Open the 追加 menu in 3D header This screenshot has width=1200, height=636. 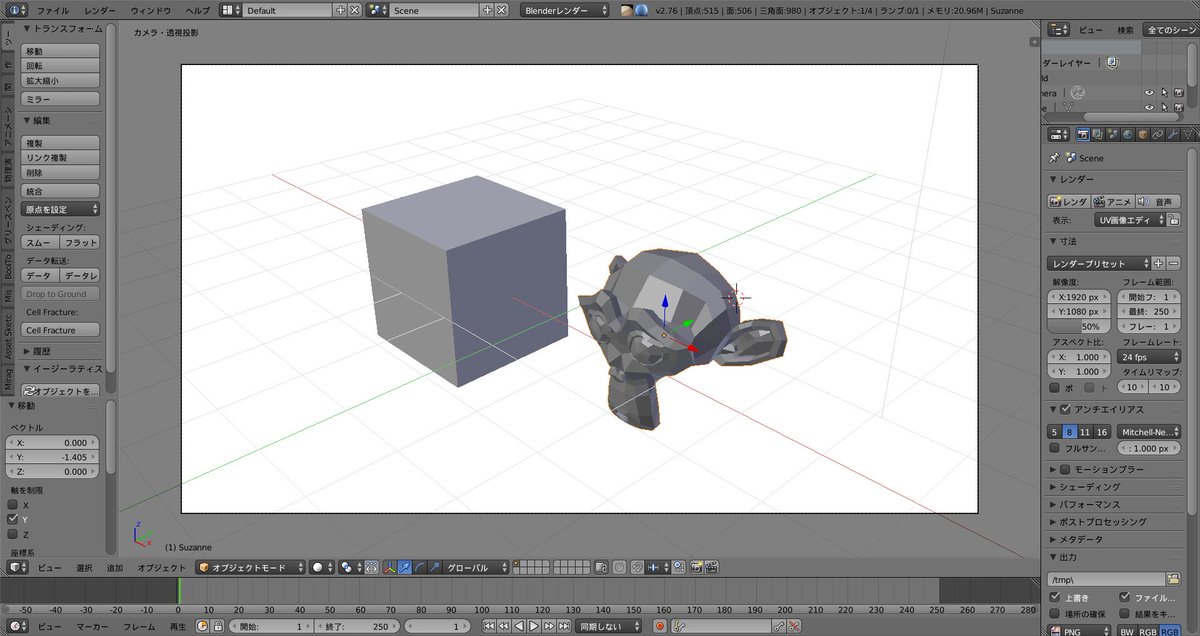click(x=115, y=568)
